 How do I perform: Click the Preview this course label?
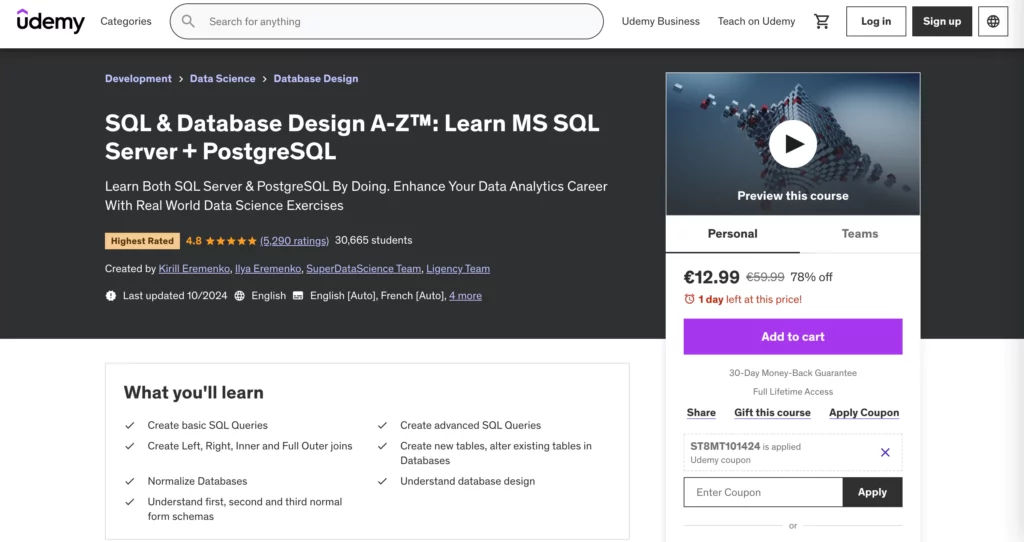pos(793,196)
